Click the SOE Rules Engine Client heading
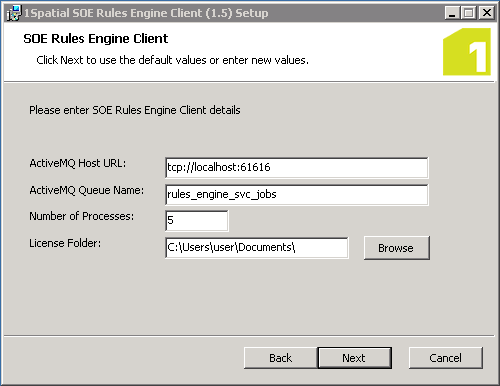The height and width of the screenshot is (386, 500). (96, 39)
